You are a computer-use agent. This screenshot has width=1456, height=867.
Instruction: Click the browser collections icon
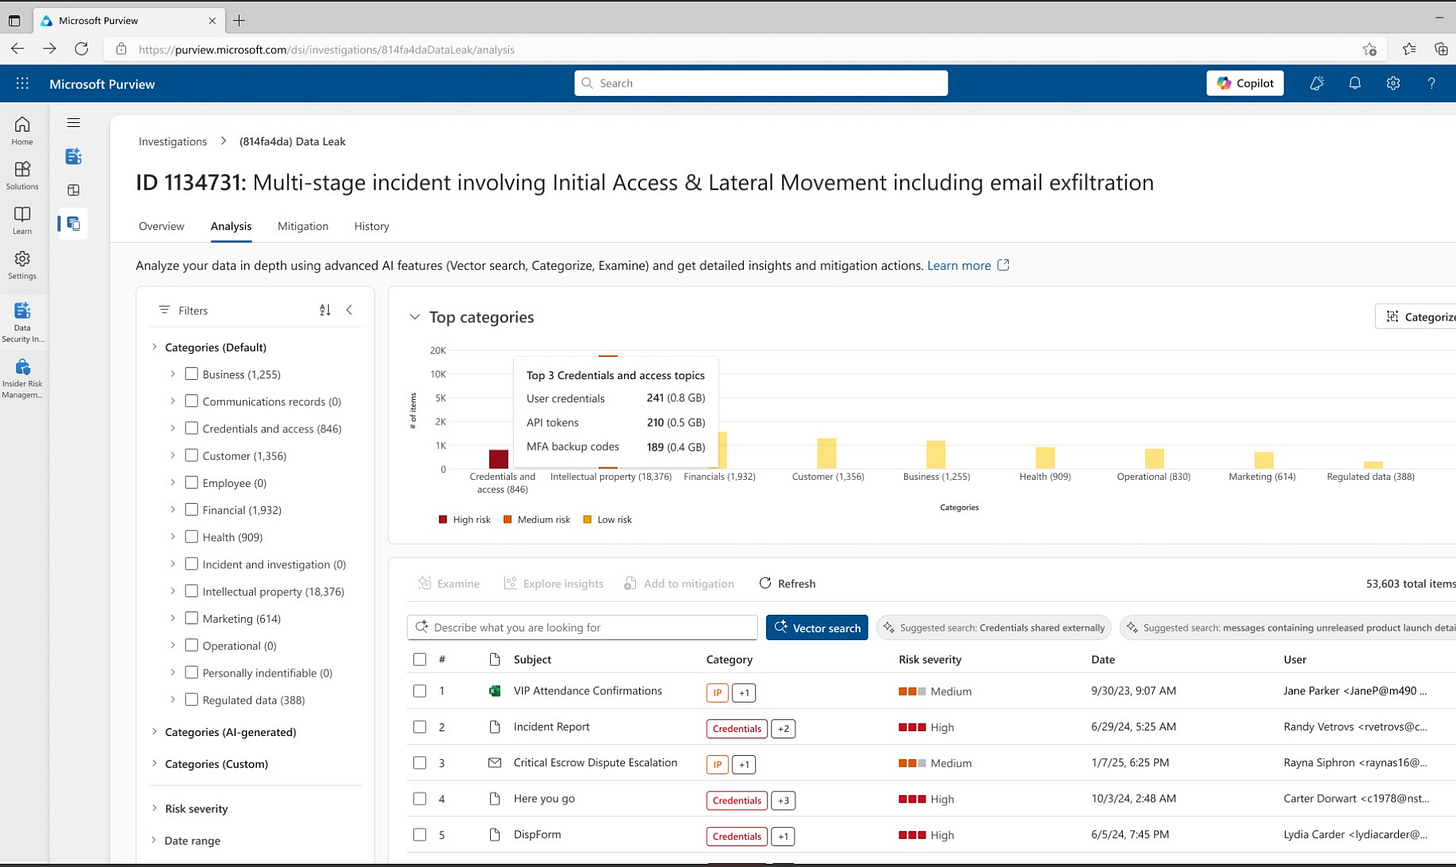[1441, 48]
